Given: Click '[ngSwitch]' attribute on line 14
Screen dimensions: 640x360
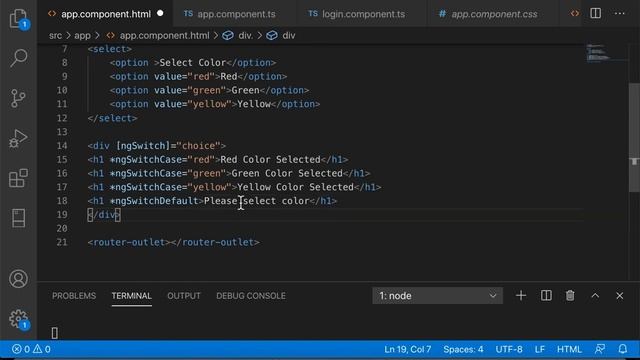Looking at the screenshot, I should (x=143, y=146).
